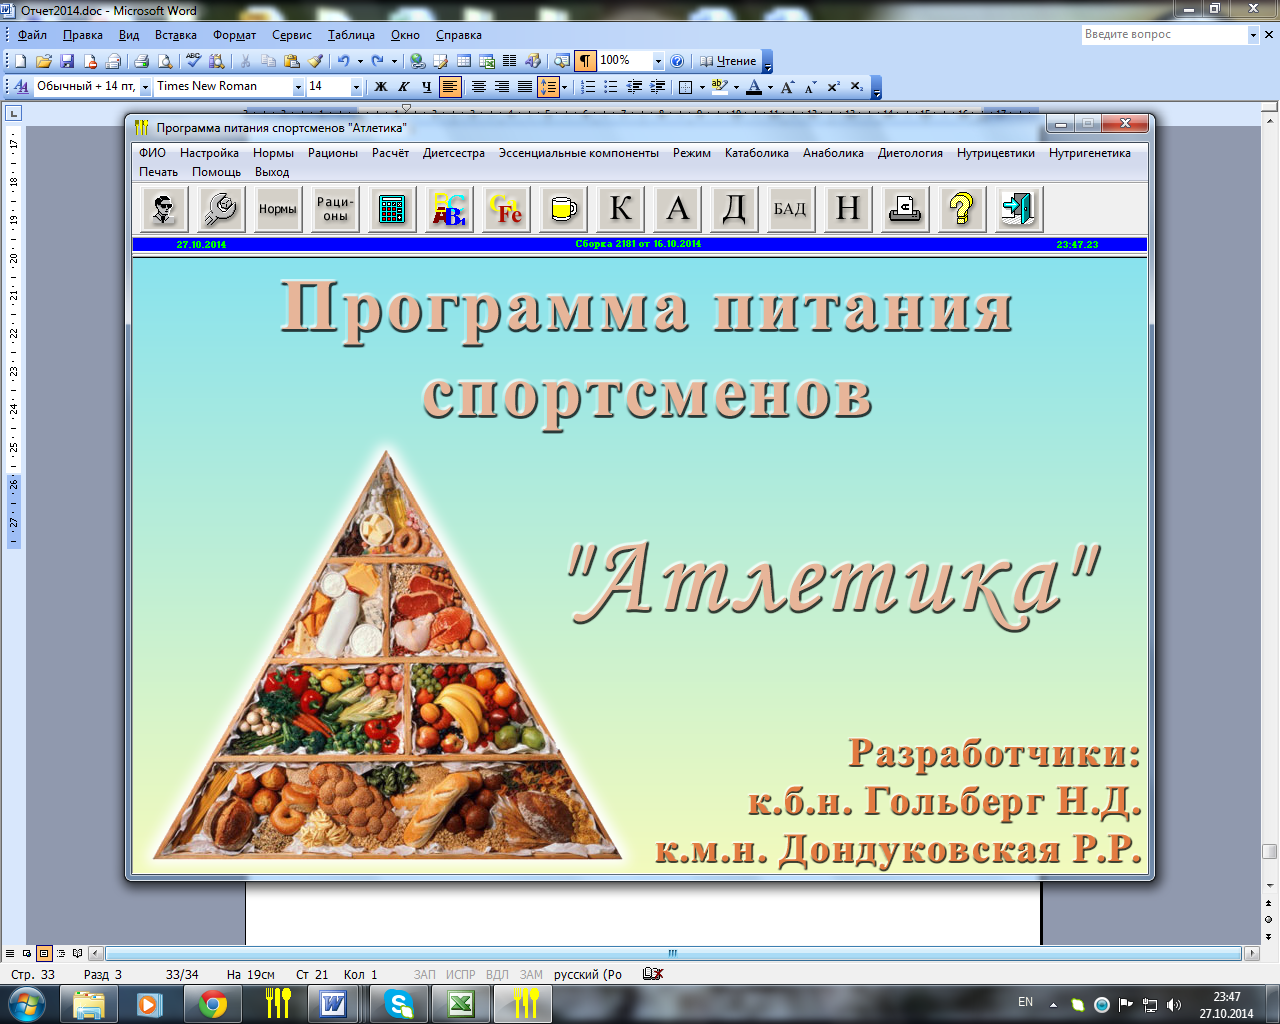Image resolution: width=1280 pixels, height=1024 pixels.
Task: Switch Word to Чтение reading mode
Action: pos(727,61)
